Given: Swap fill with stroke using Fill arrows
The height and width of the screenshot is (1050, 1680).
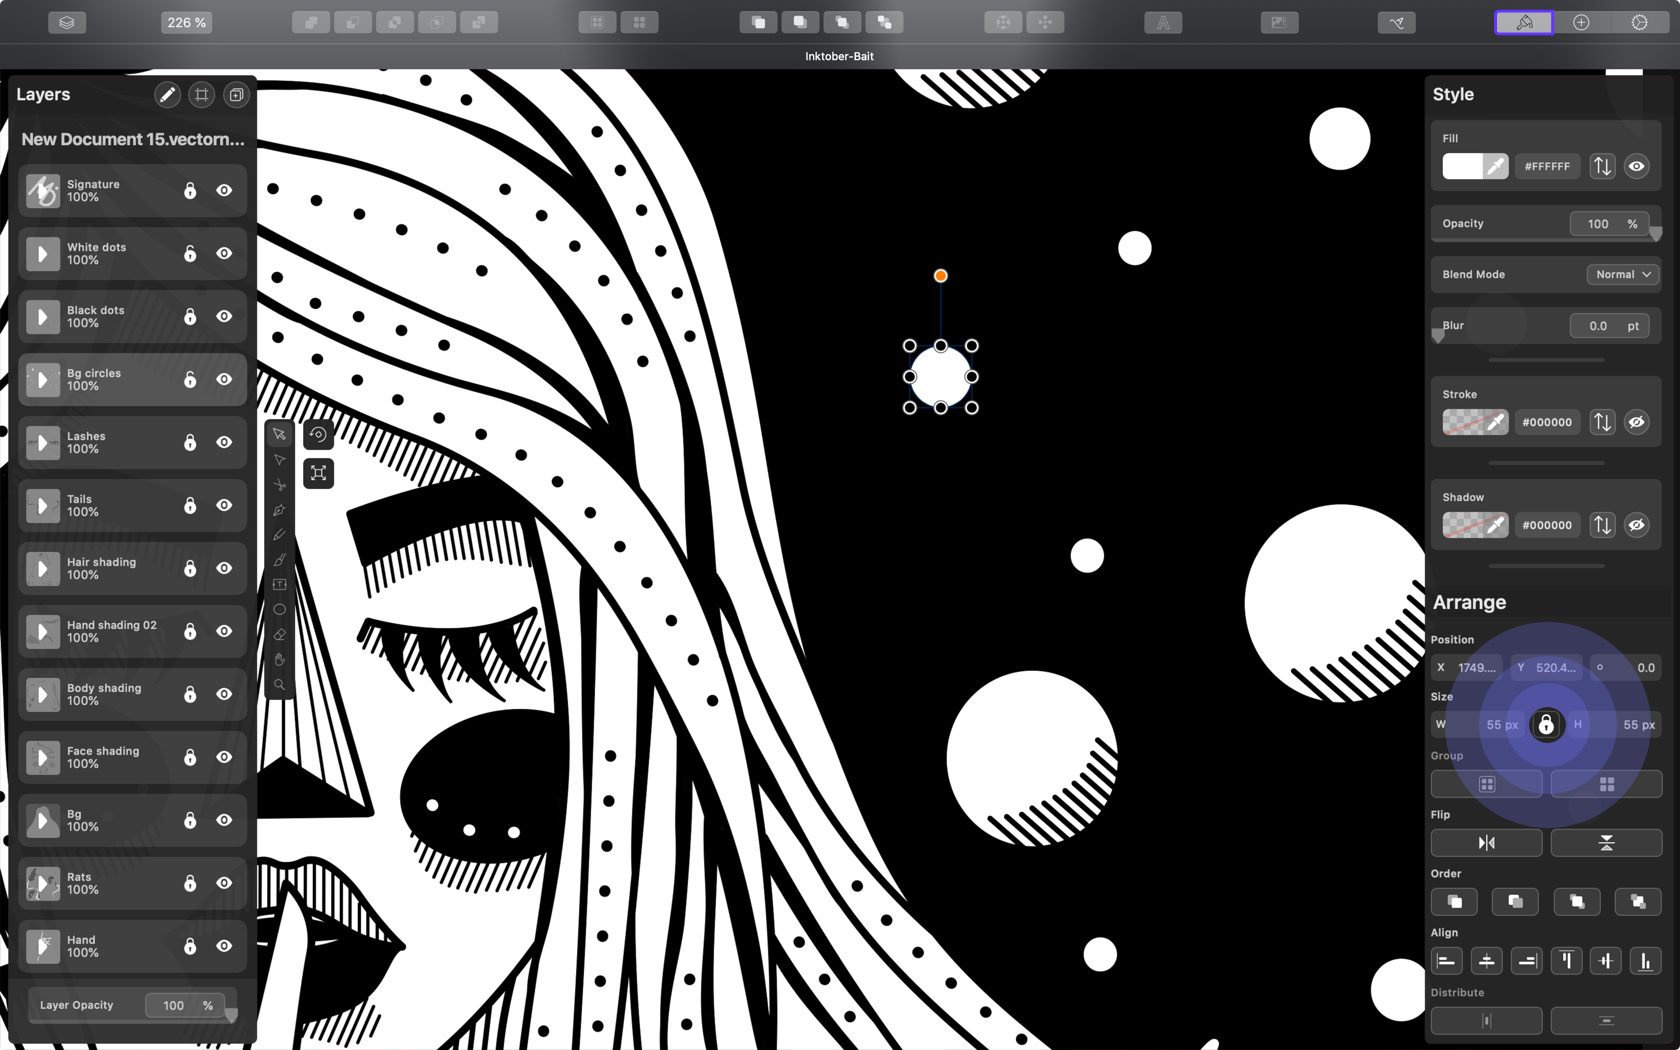Looking at the screenshot, I should [x=1602, y=167].
